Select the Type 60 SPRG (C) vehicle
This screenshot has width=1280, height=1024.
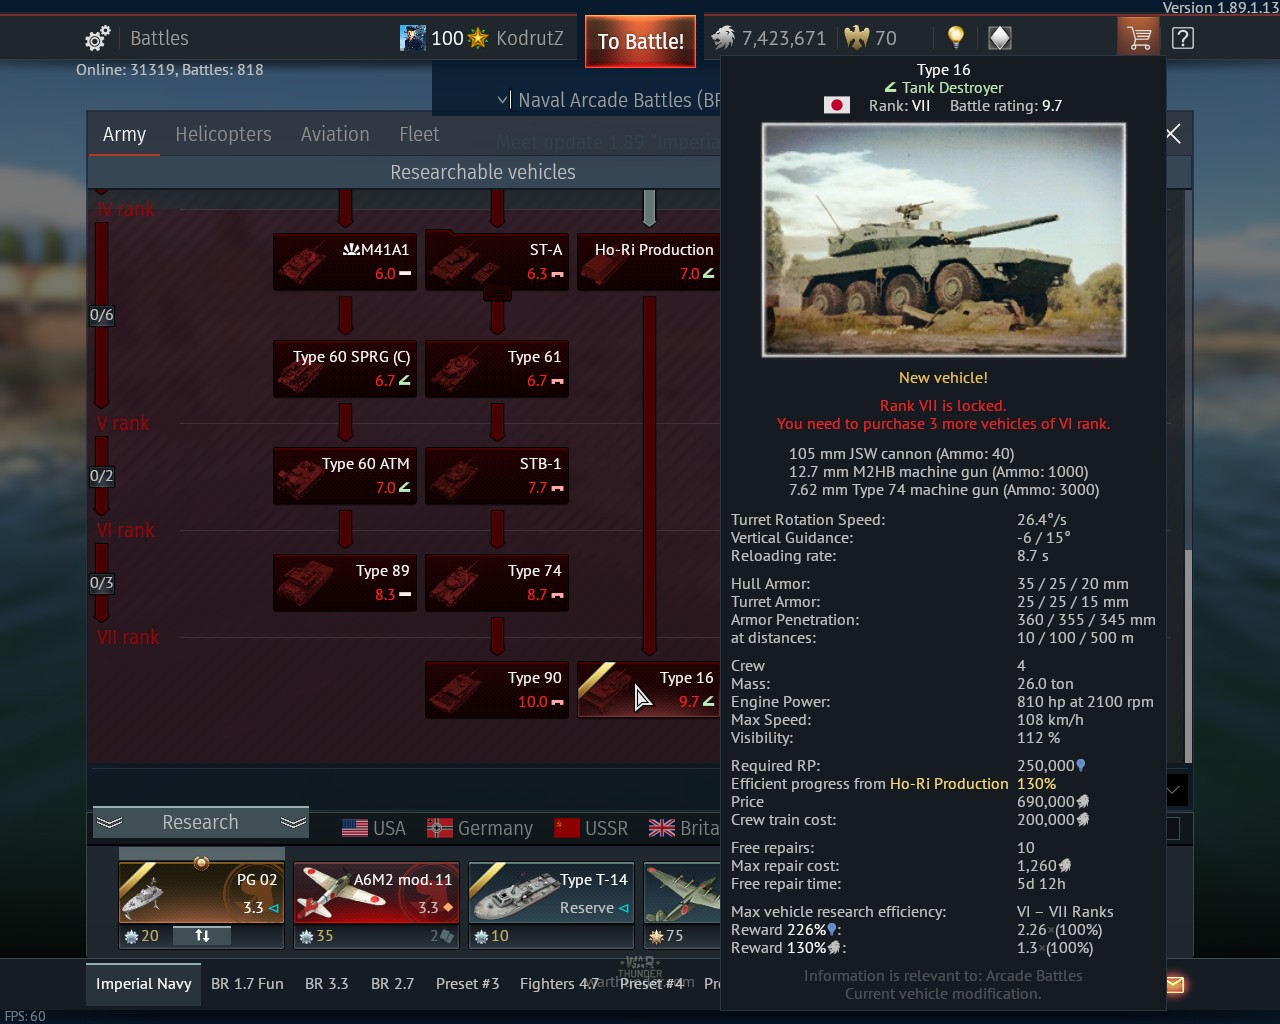point(345,368)
